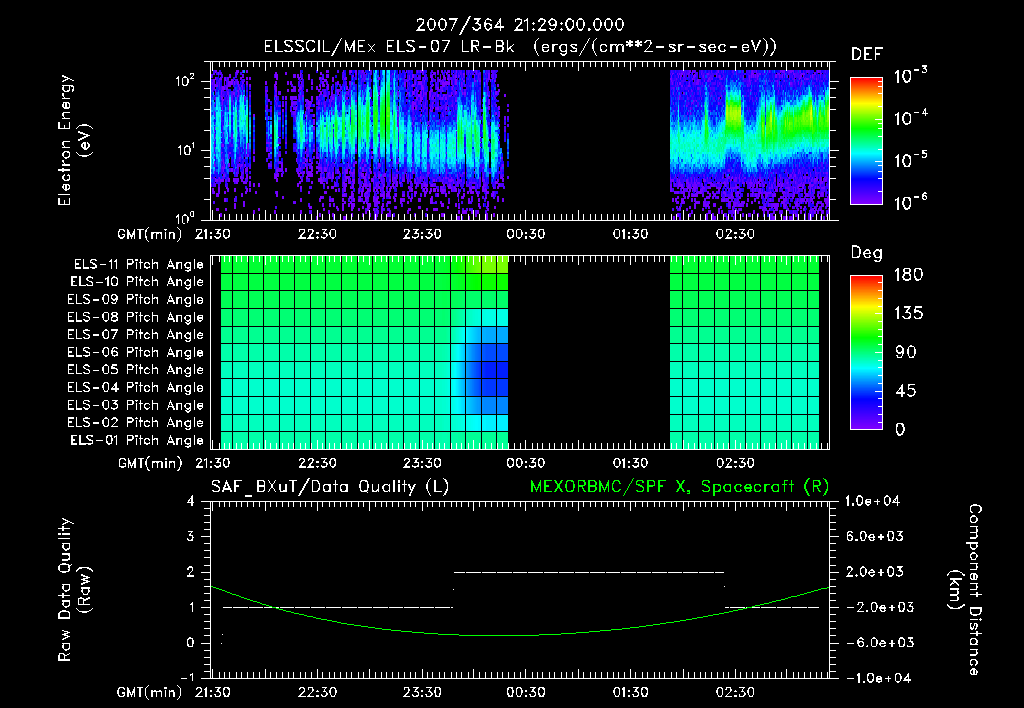
Task: Select the Component Distance (km) axis title
Action: [x=965, y=590]
